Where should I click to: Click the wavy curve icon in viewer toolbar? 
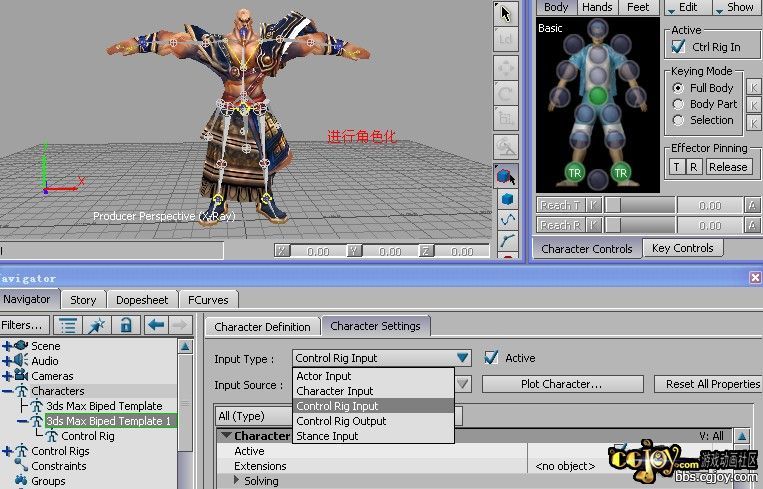(507, 220)
